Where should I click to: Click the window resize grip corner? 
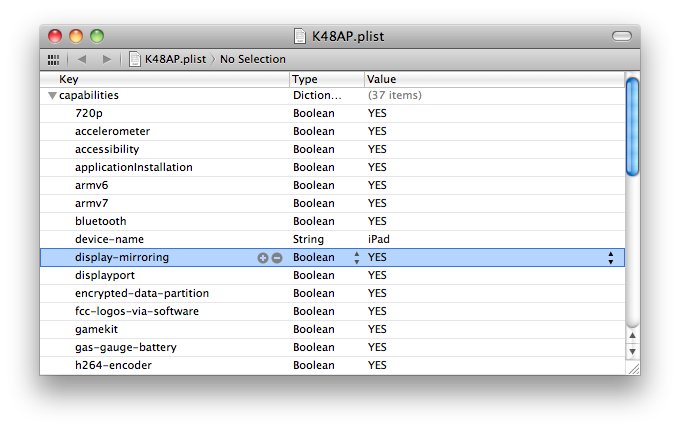(x=633, y=368)
